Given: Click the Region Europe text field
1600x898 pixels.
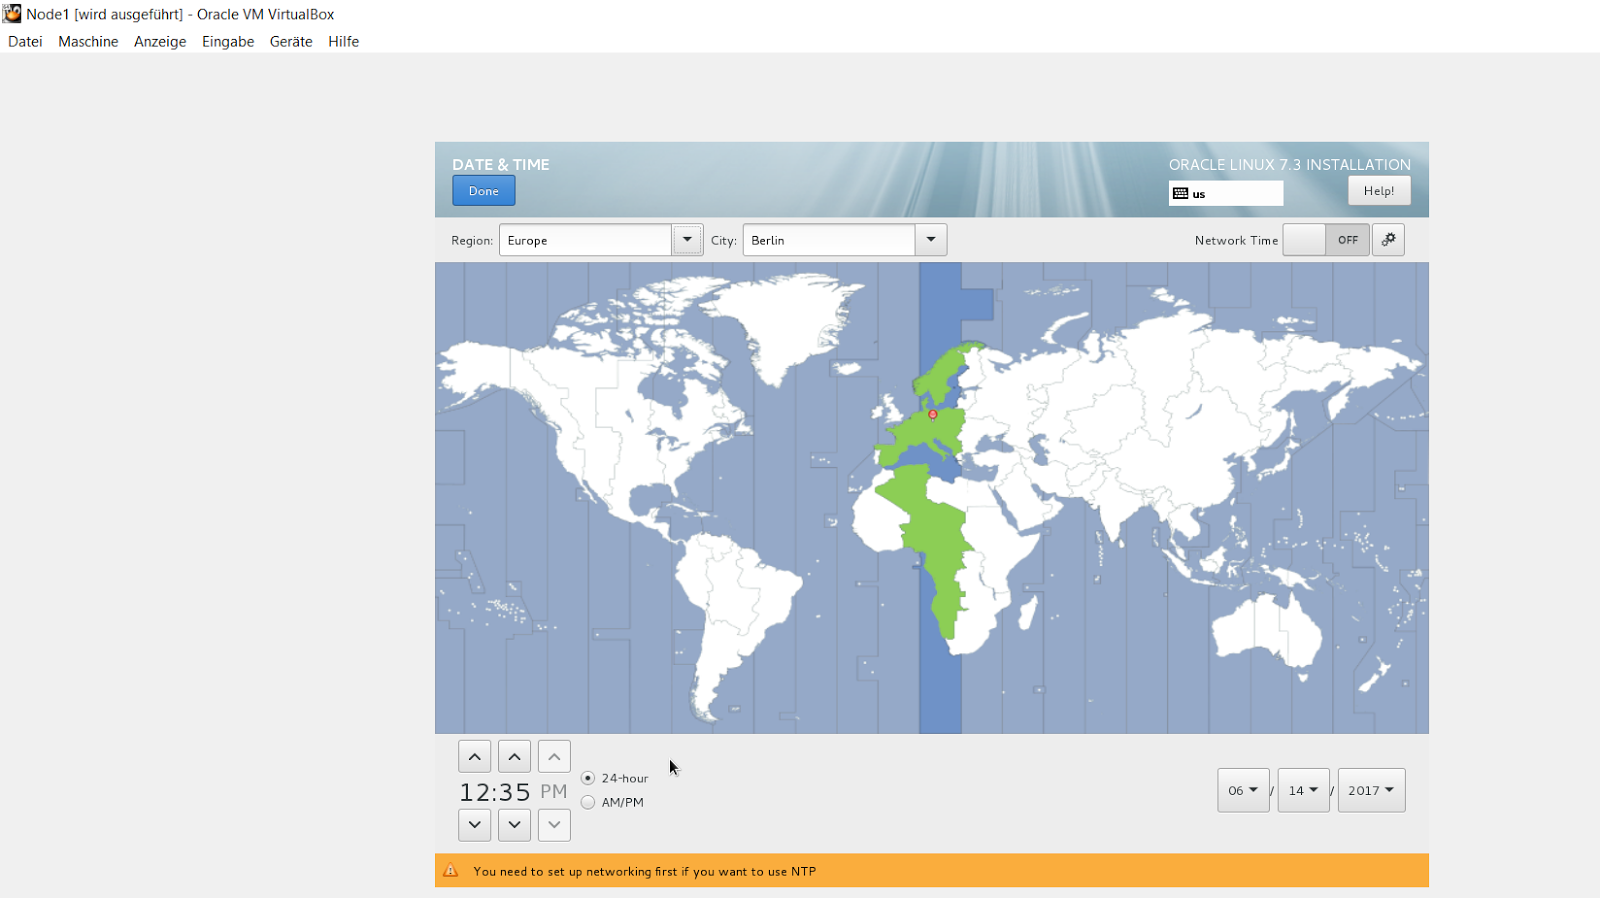Looking at the screenshot, I should tap(585, 240).
